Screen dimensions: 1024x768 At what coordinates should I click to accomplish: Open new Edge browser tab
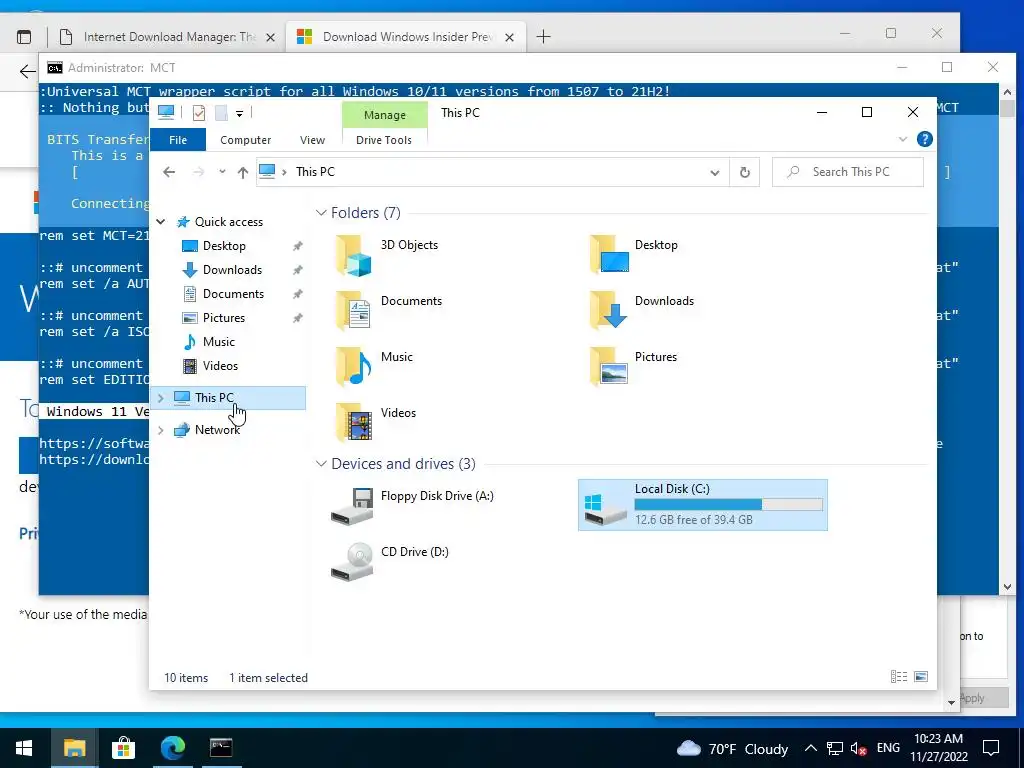[543, 37]
